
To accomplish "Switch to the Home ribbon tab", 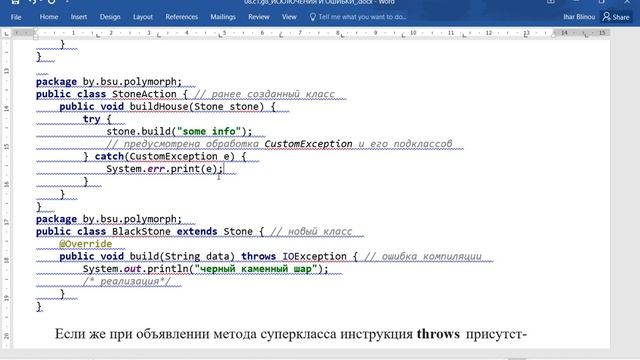I will [49, 17].
